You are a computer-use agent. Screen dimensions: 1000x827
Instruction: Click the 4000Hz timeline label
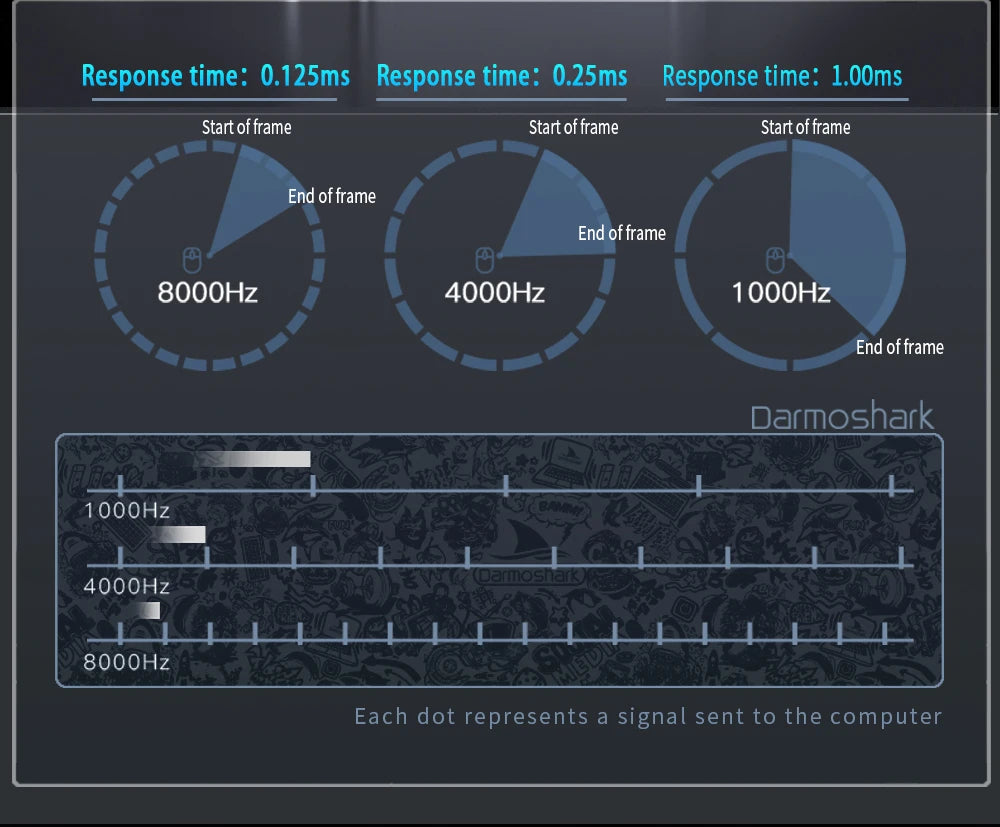tap(127, 586)
